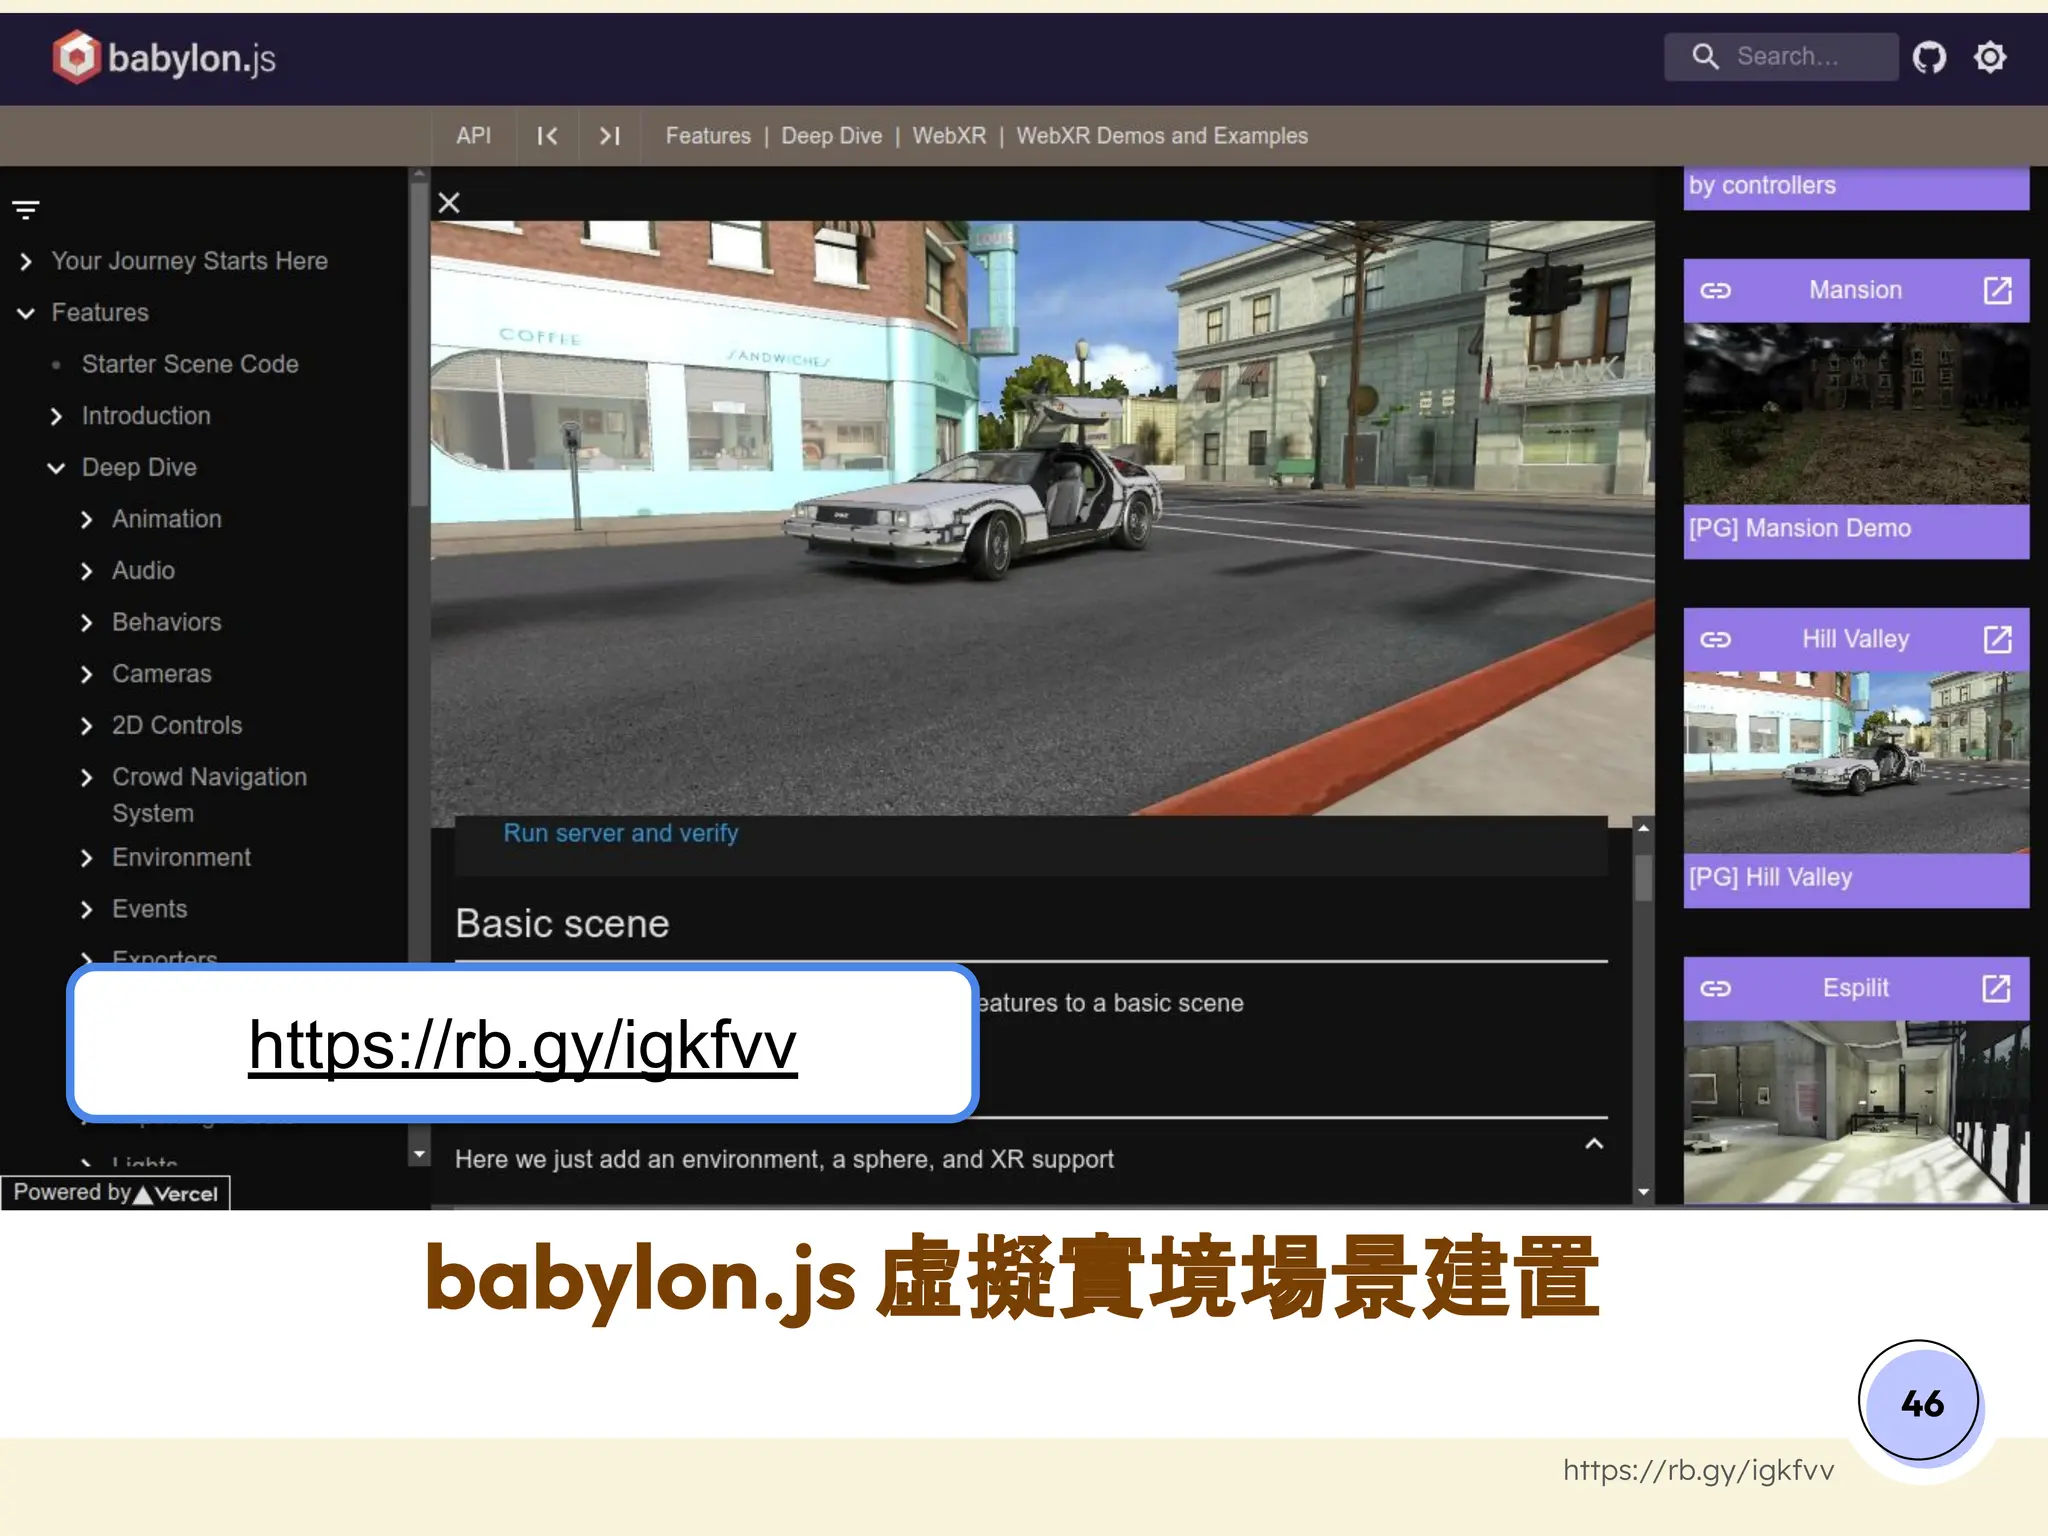Toggle the dark mode sun icon
Image resolution: width=2048 pixels, height=1536 pixels.
[x=1990, y=57]
